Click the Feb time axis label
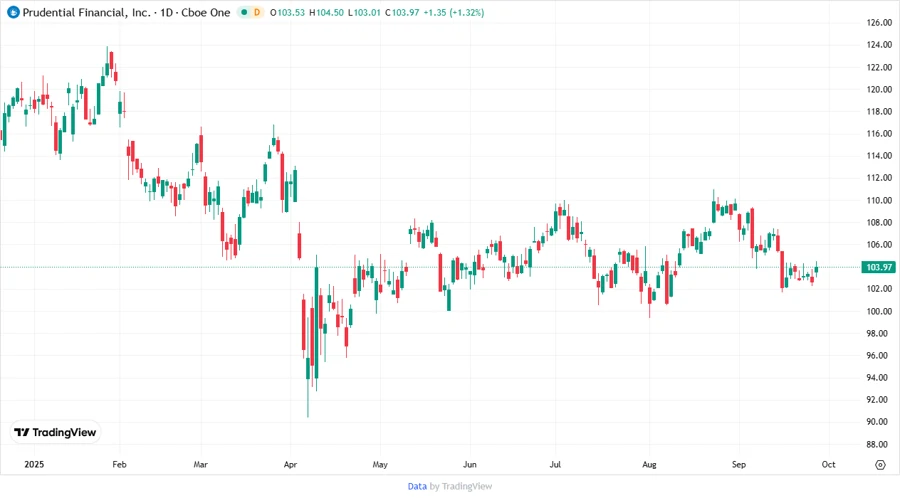The height and width of the screenshot is (498, 900). [119, 464]
